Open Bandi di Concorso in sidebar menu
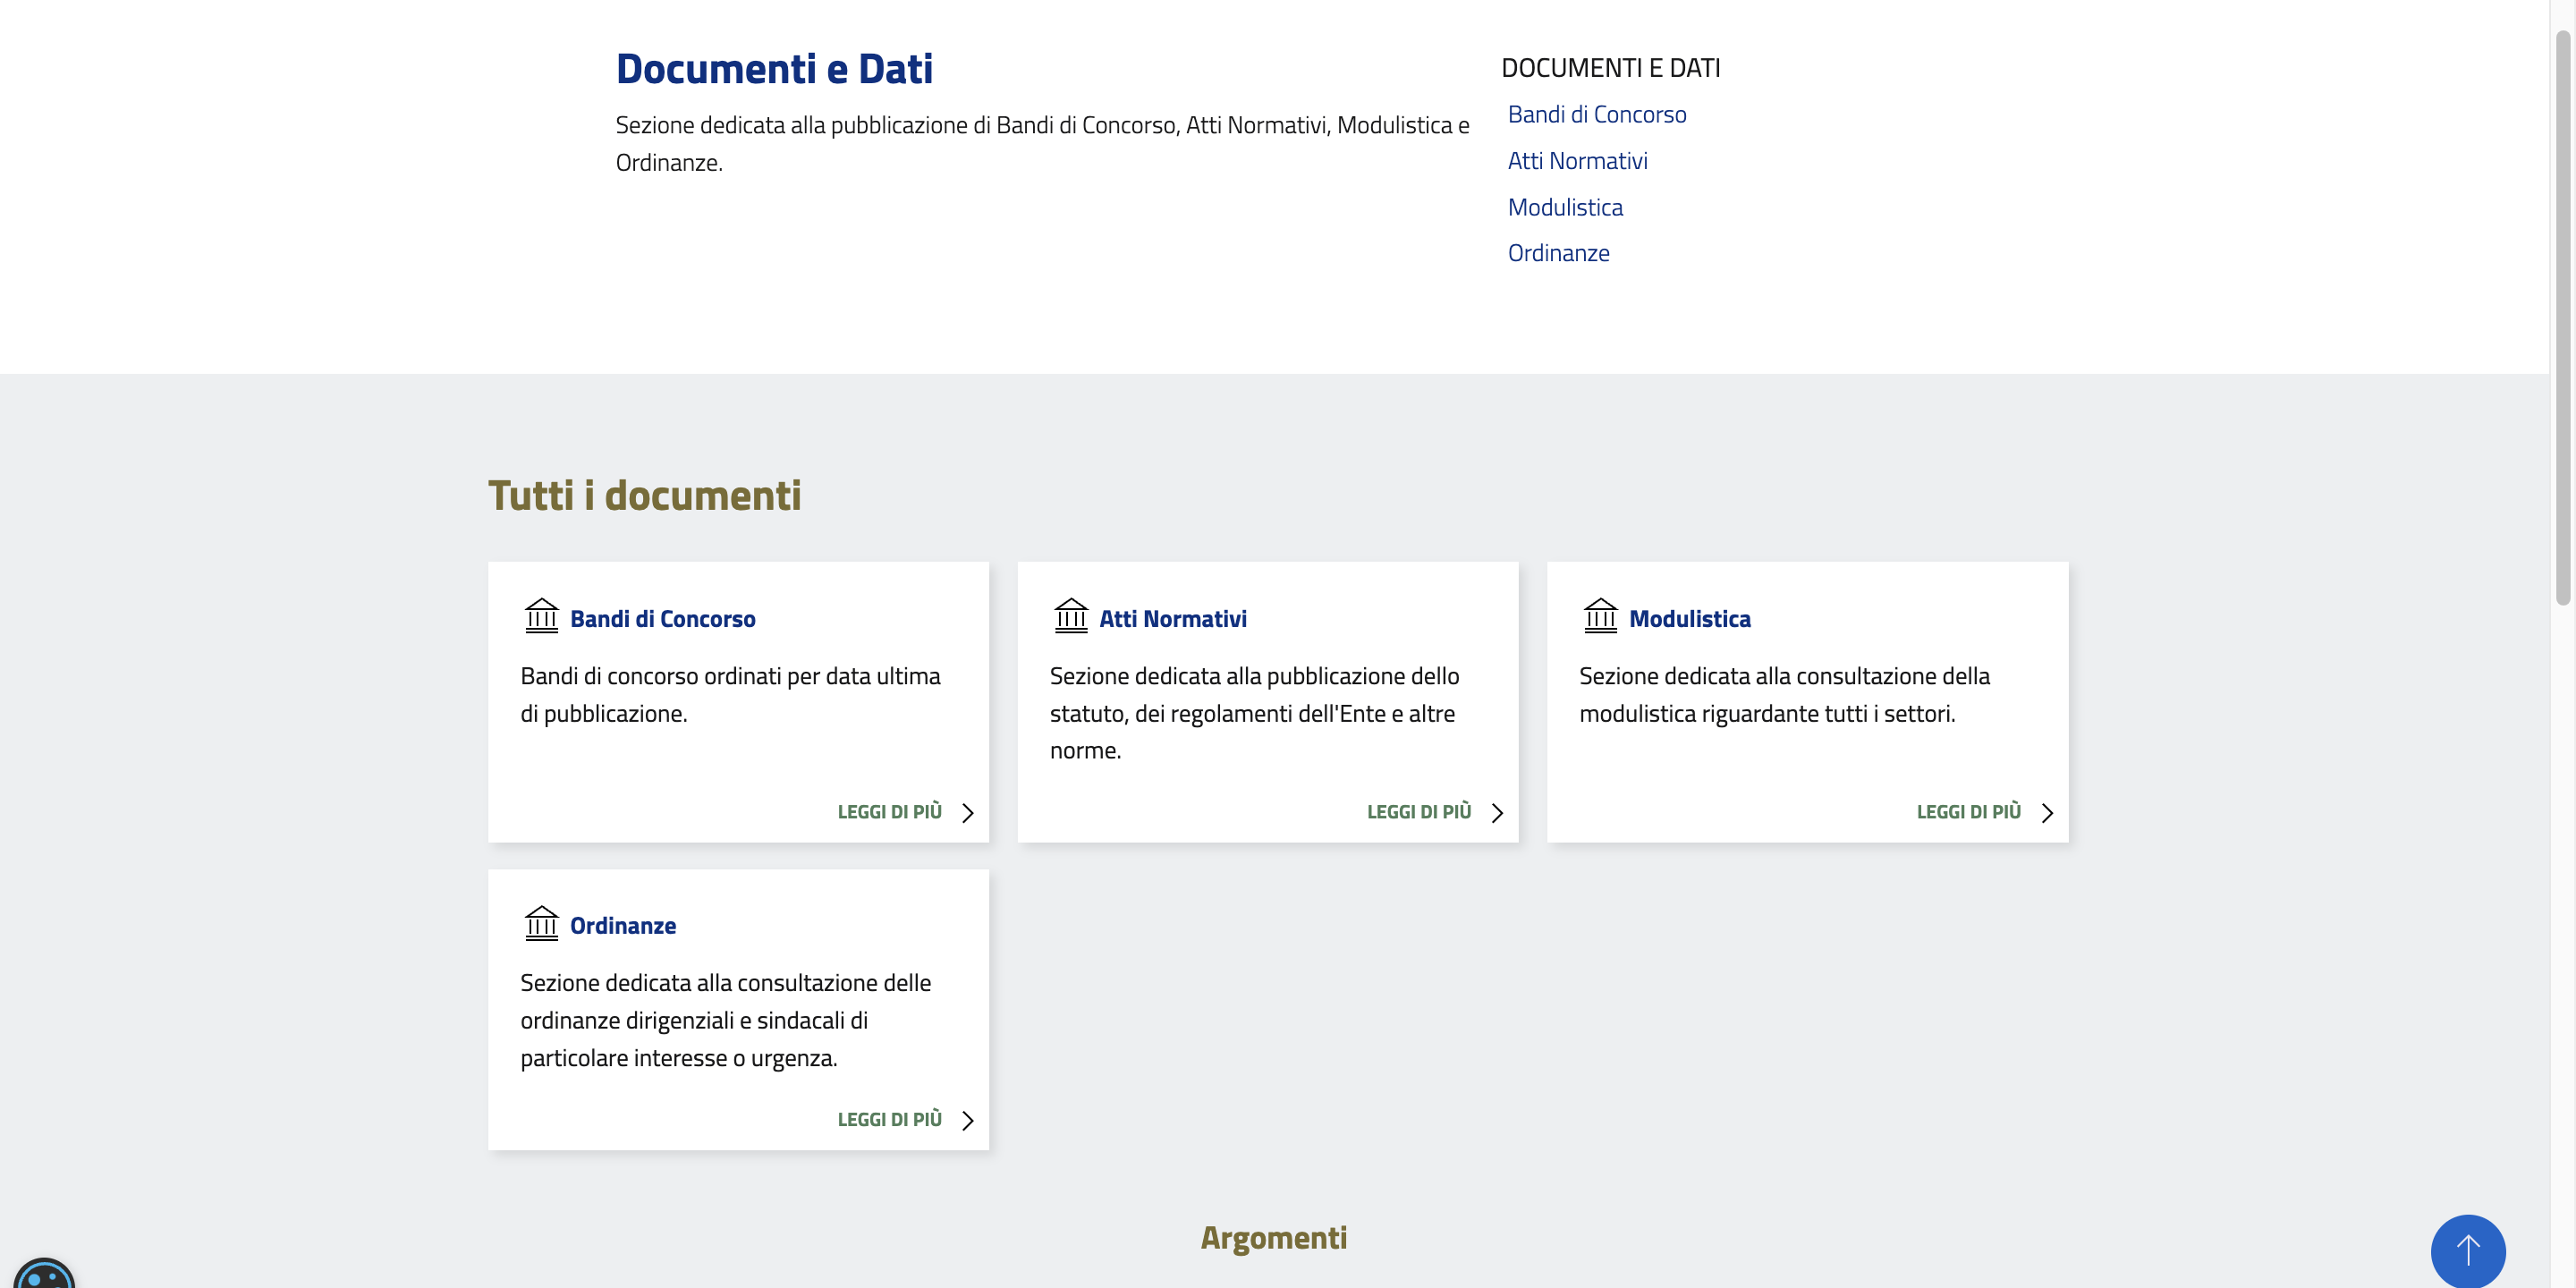The width and height of the screenshot is (2576, 1288). (1596, 115)
